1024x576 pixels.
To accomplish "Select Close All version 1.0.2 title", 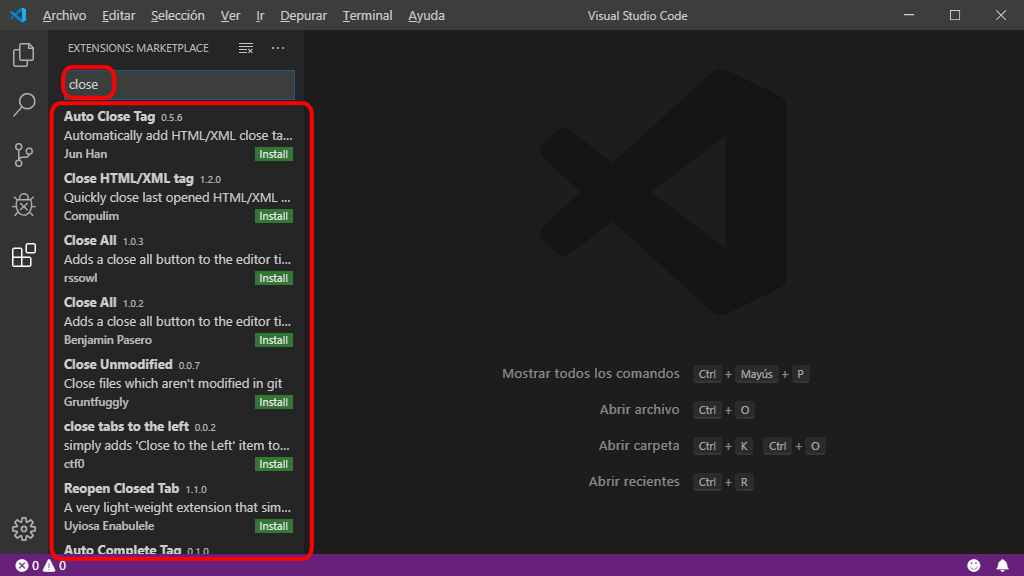I will click(x=90, y=302).
